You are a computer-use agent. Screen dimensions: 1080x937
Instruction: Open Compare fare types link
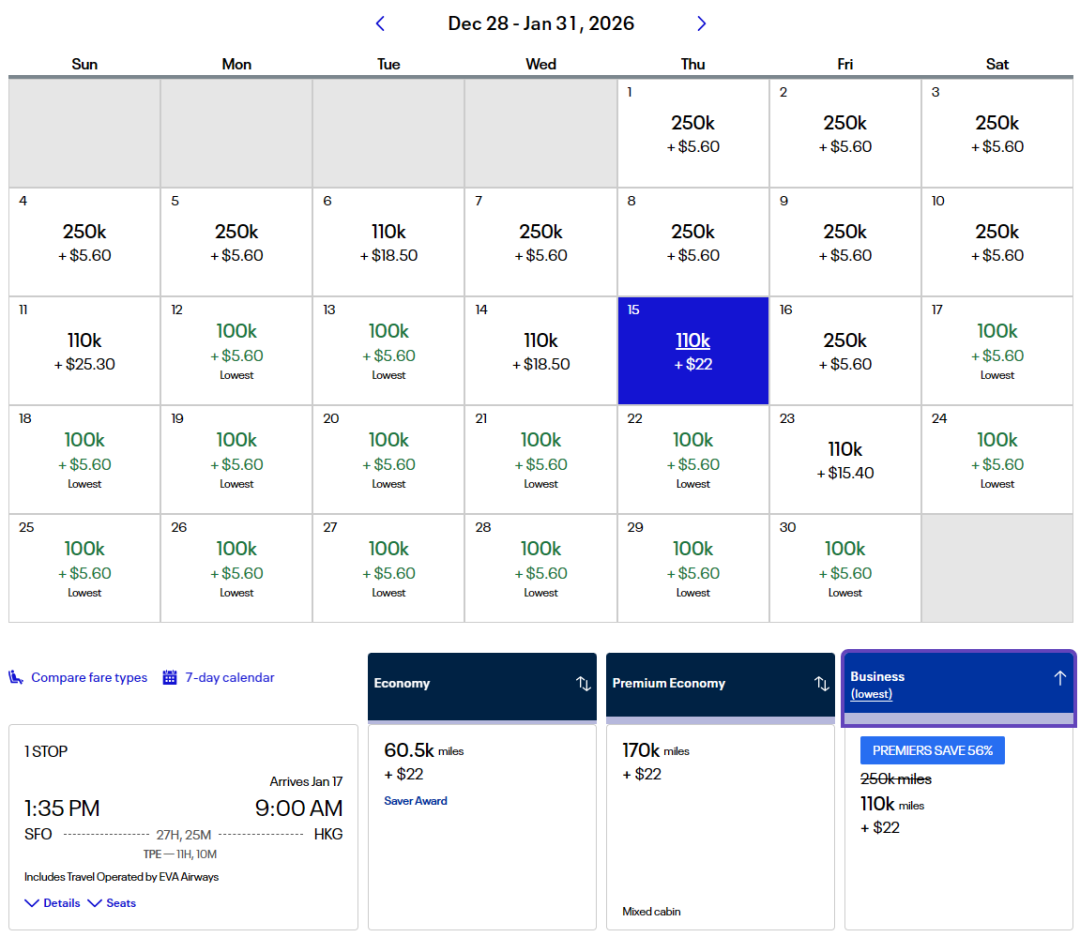[89, 678]
